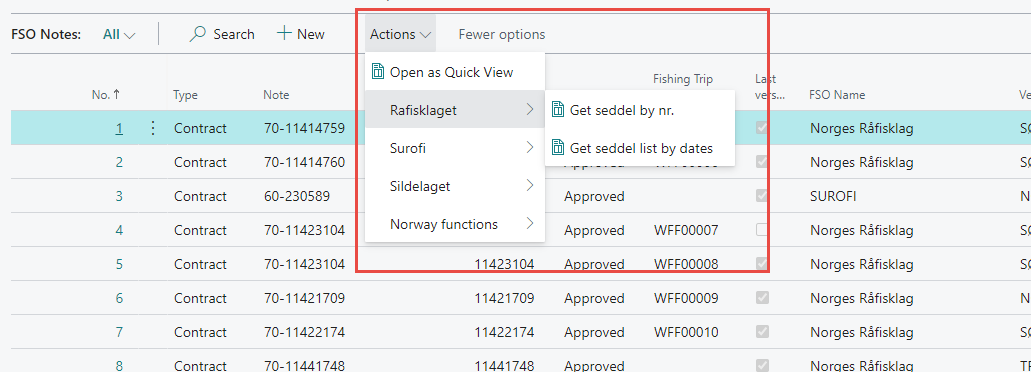Click the Get seddel by nr. icon

558,110
